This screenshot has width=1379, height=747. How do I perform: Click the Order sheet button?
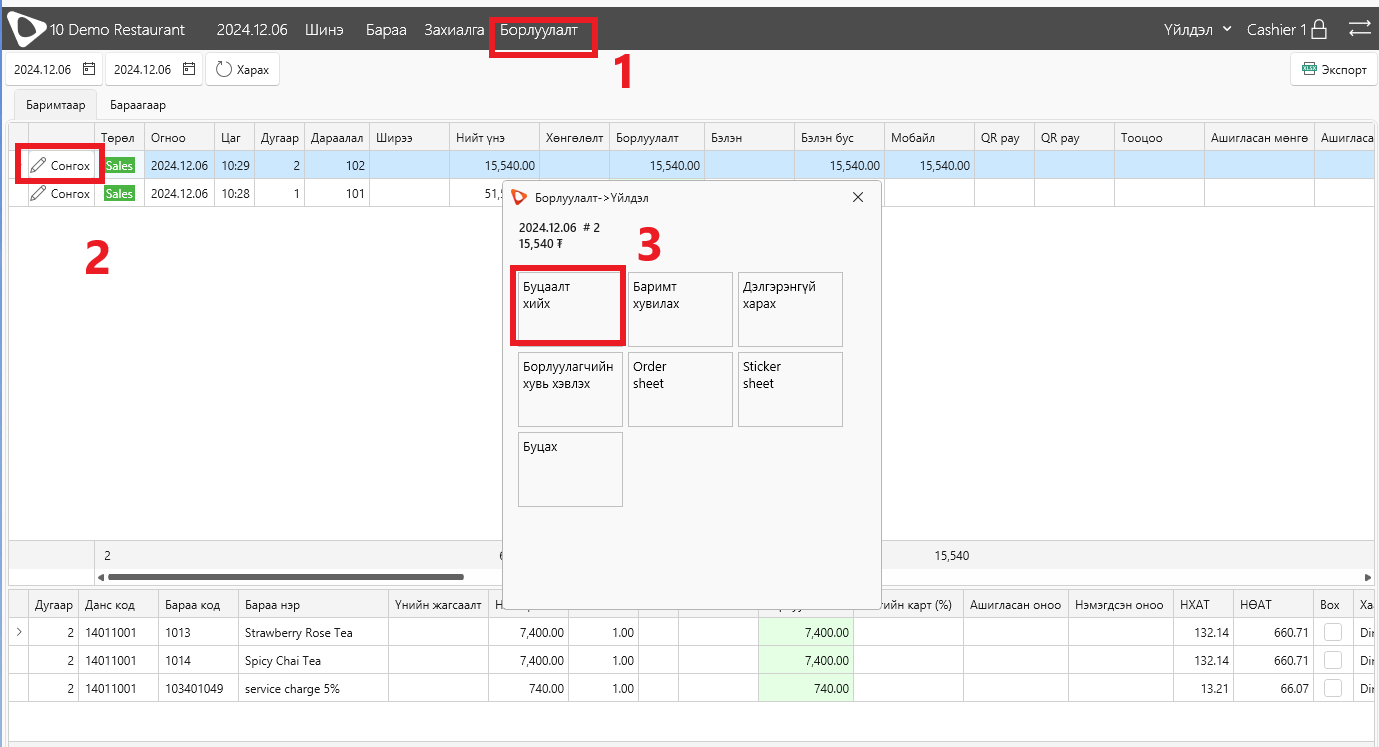pyautogui.click(x=680, y=389)
